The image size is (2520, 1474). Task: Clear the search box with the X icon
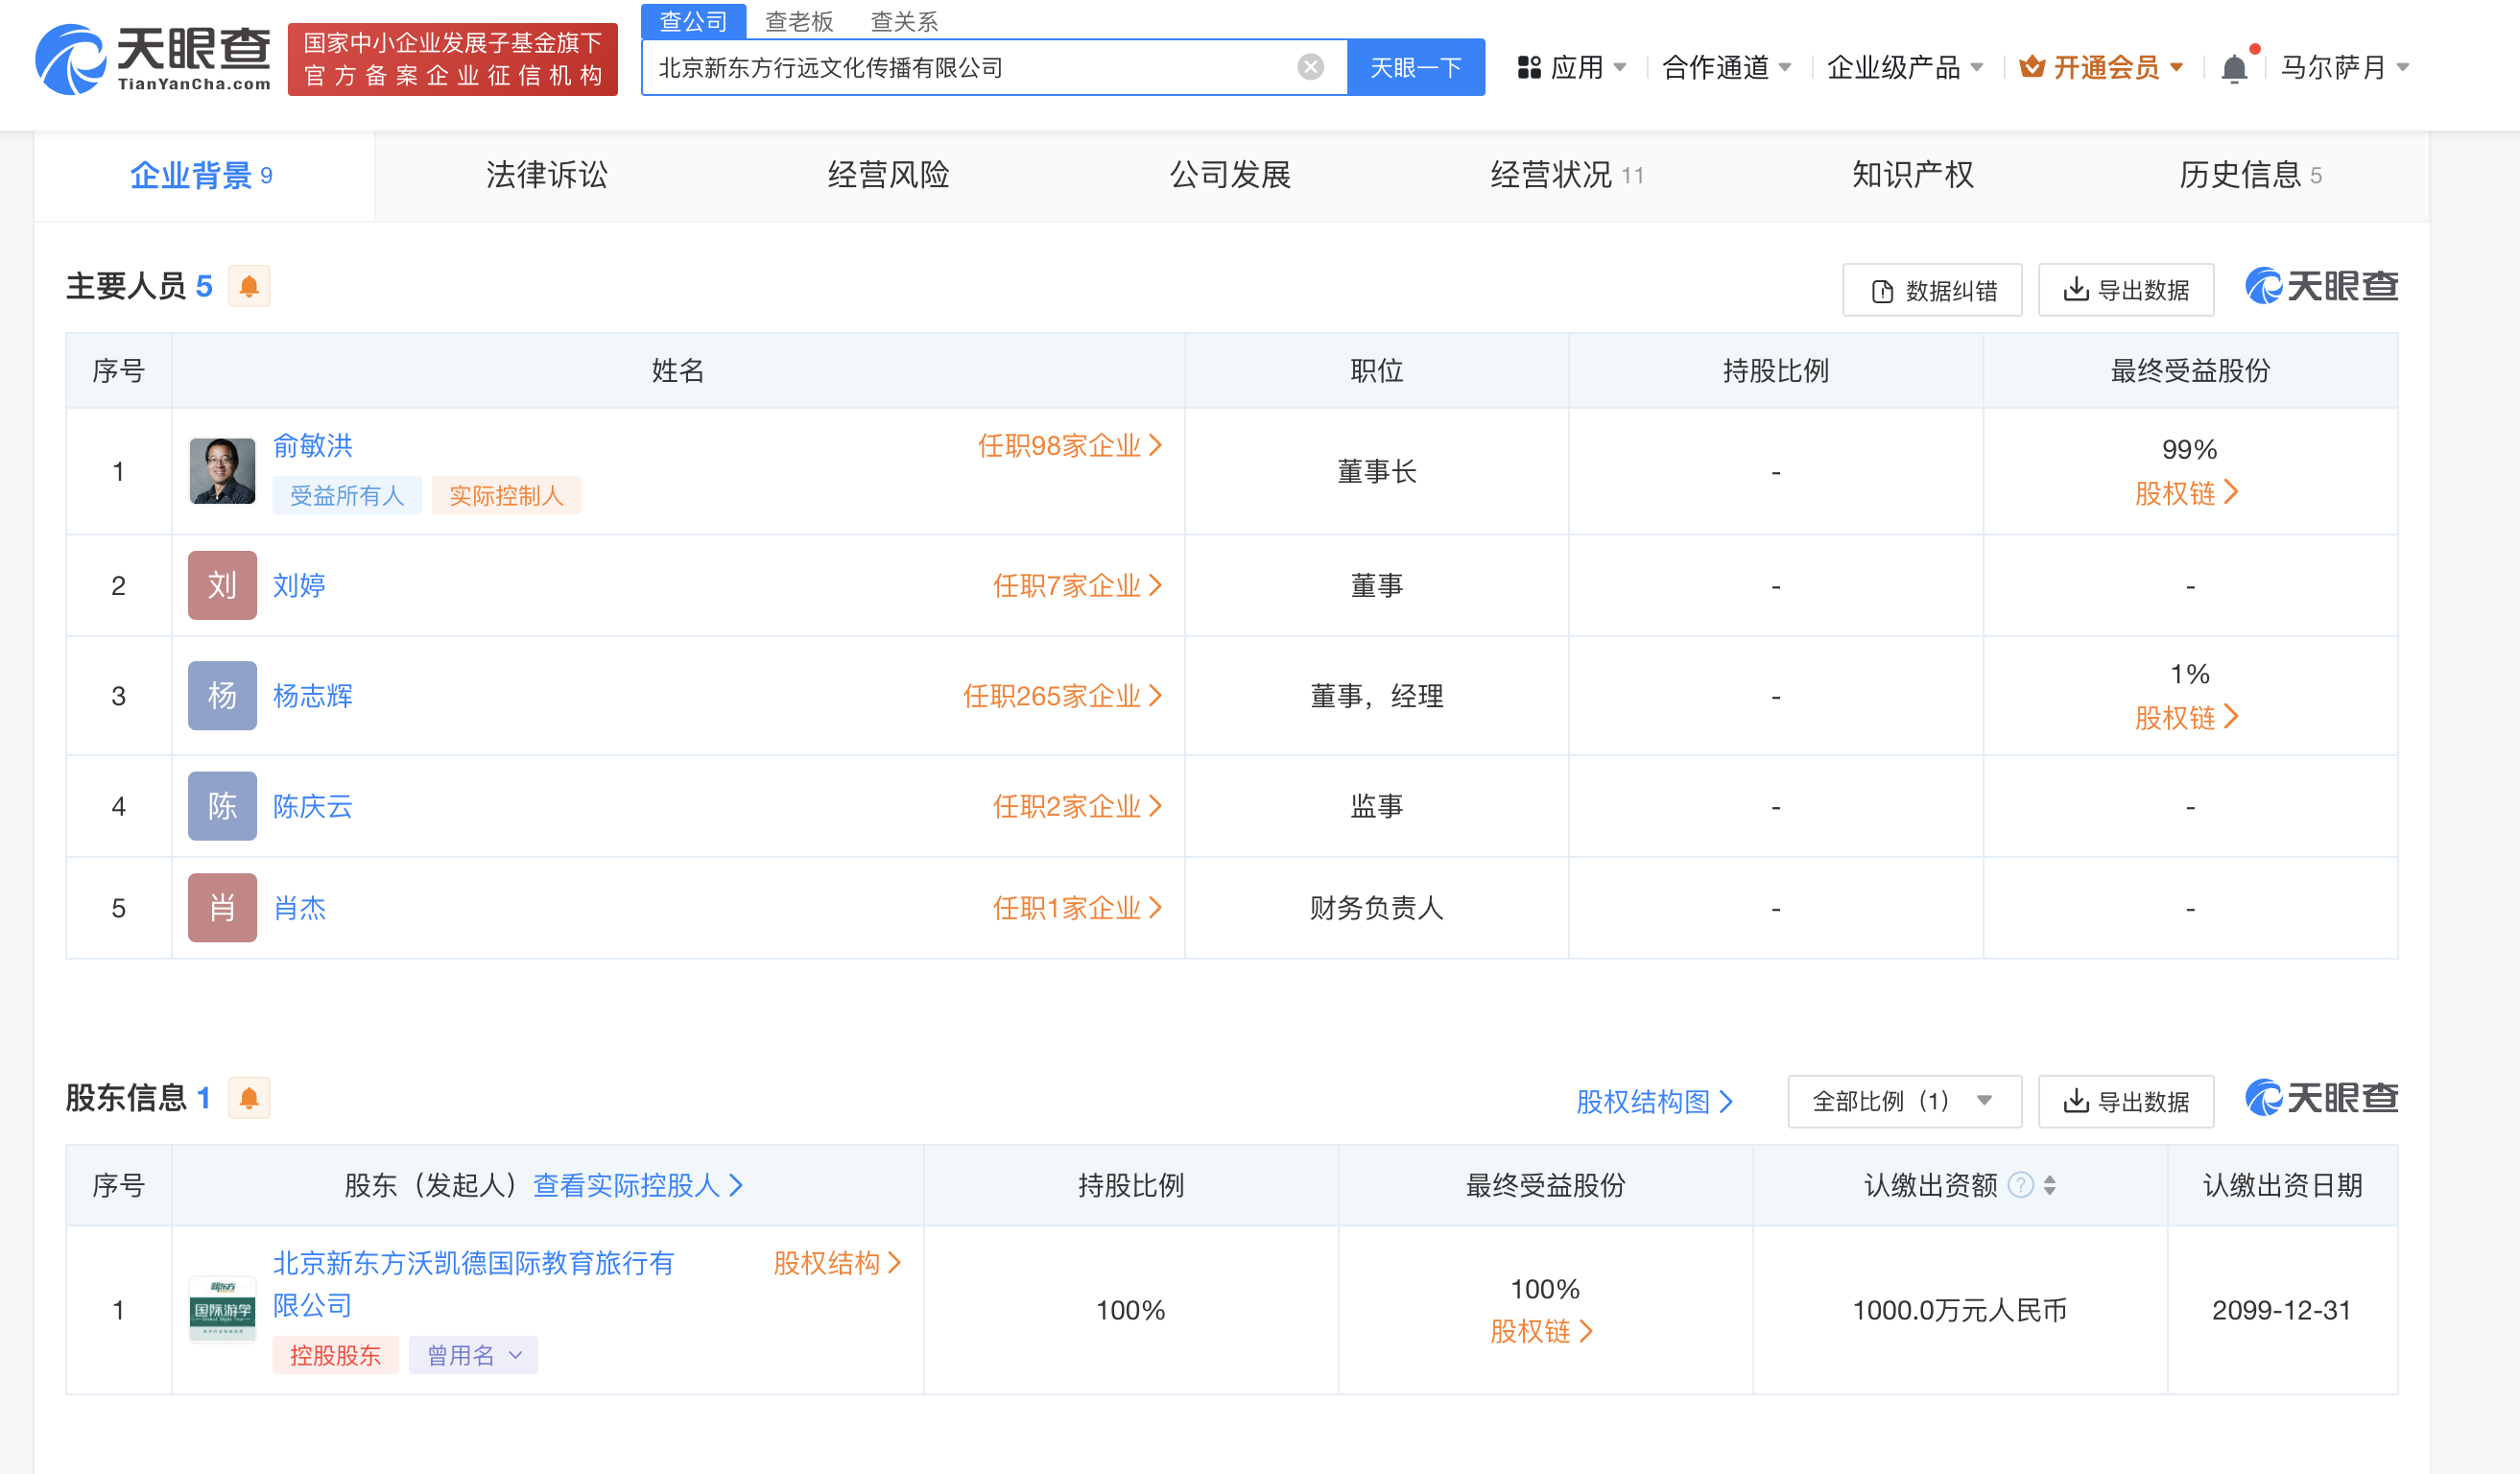tap(1310, 67)
